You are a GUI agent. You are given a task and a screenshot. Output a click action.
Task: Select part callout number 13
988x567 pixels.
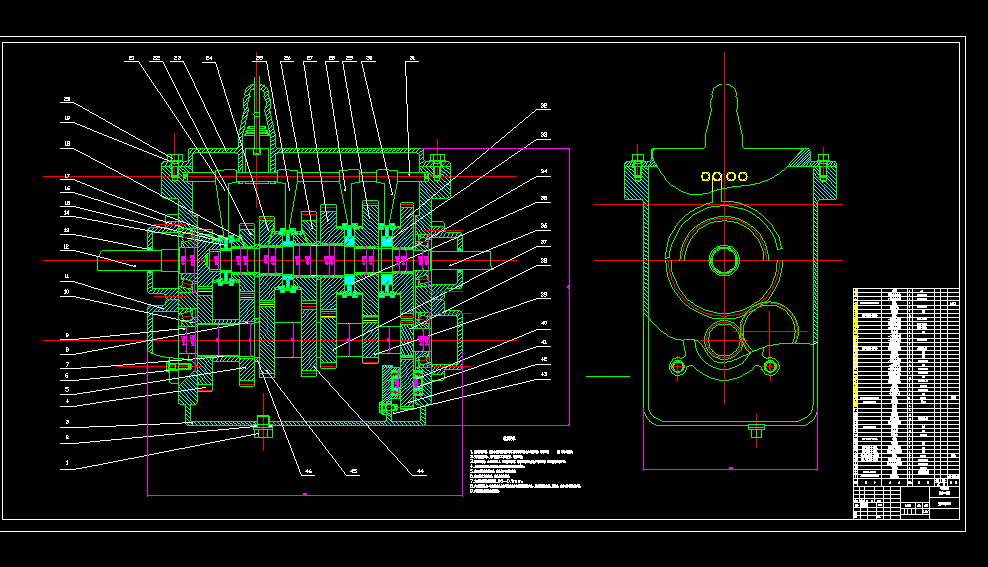click(x=67, y=230)
